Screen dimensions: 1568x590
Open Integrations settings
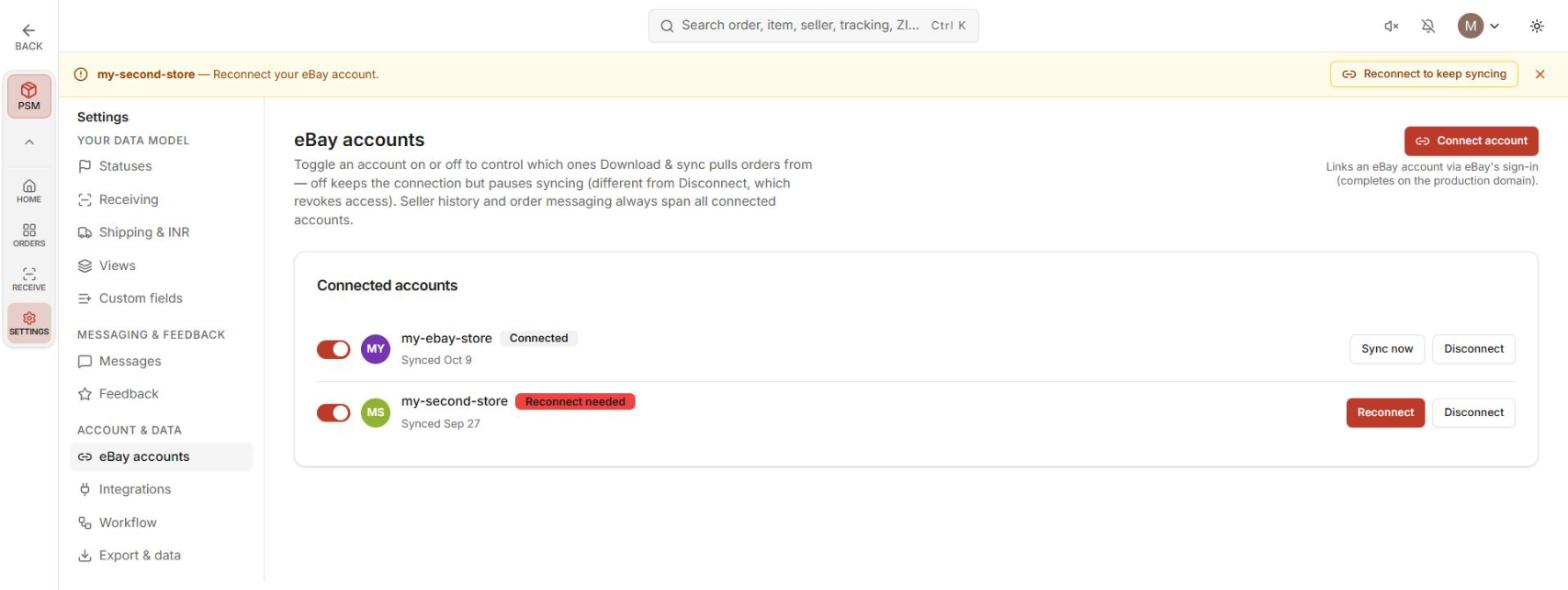(161, 489)
